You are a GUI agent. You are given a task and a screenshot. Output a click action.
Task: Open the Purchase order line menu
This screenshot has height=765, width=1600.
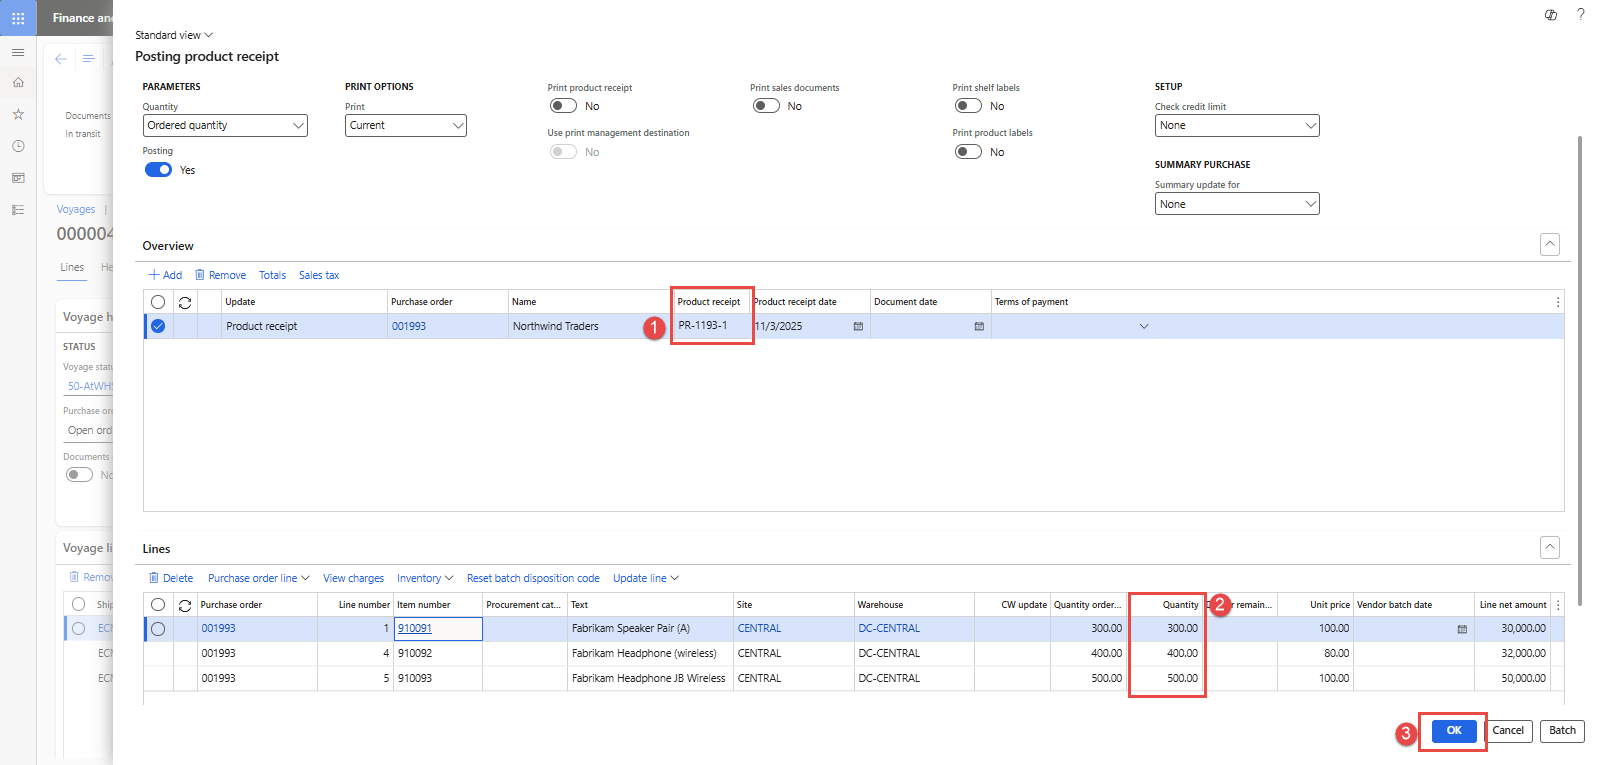[x=258, y=578]
